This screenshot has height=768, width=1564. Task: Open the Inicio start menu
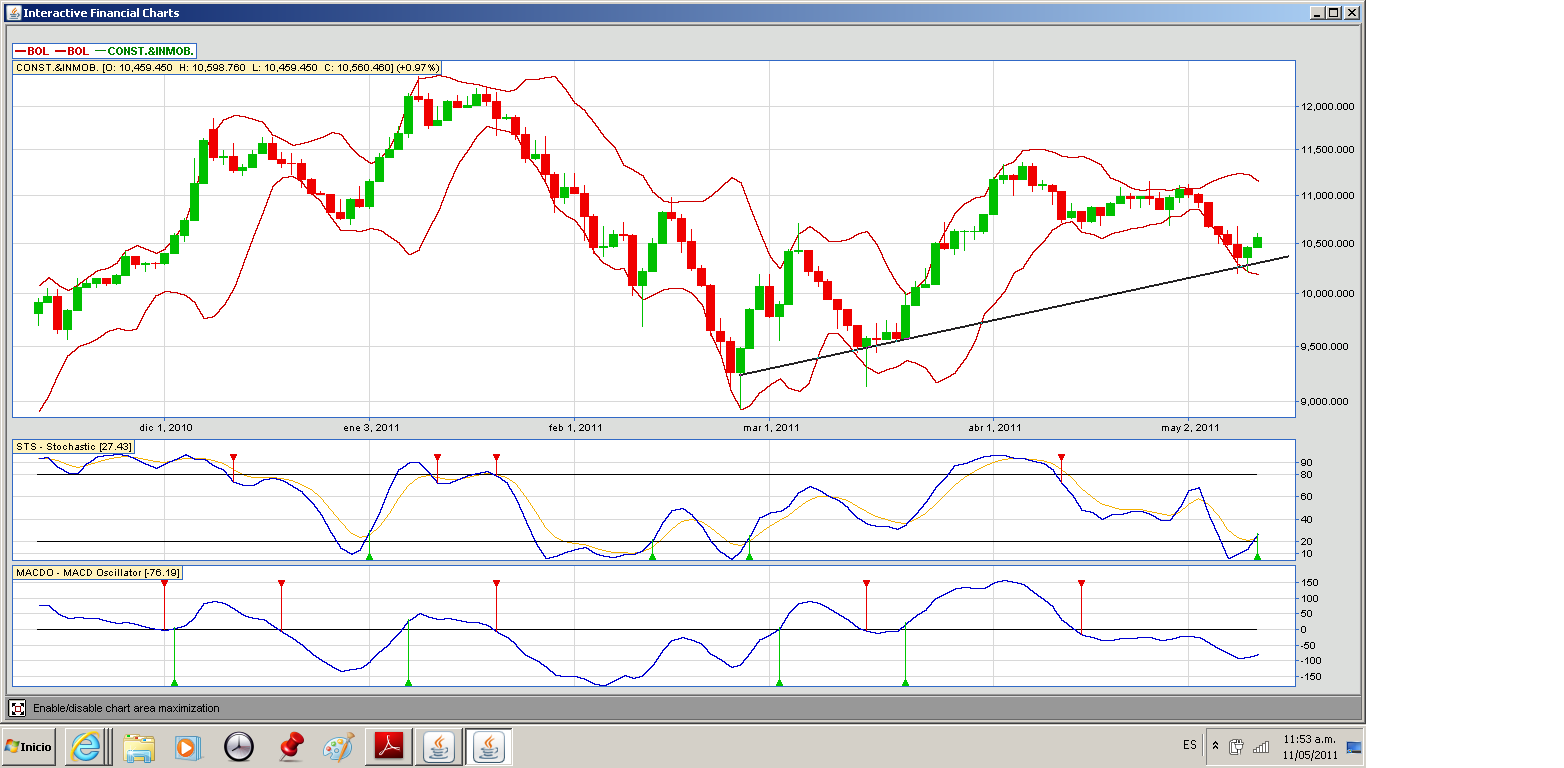coord(29,747)
